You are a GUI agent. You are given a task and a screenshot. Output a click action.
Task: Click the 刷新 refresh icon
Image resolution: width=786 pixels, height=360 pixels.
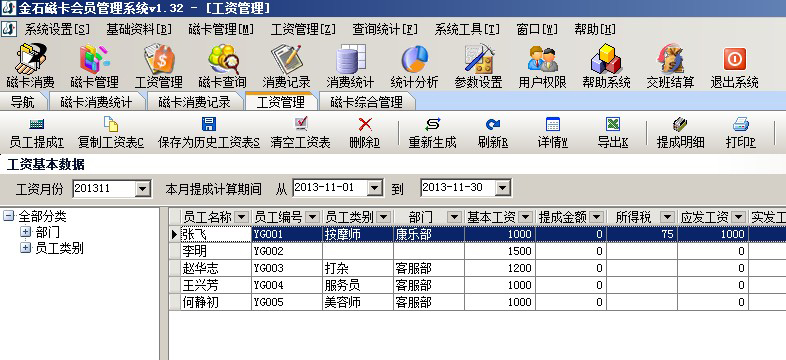point(493,124)
